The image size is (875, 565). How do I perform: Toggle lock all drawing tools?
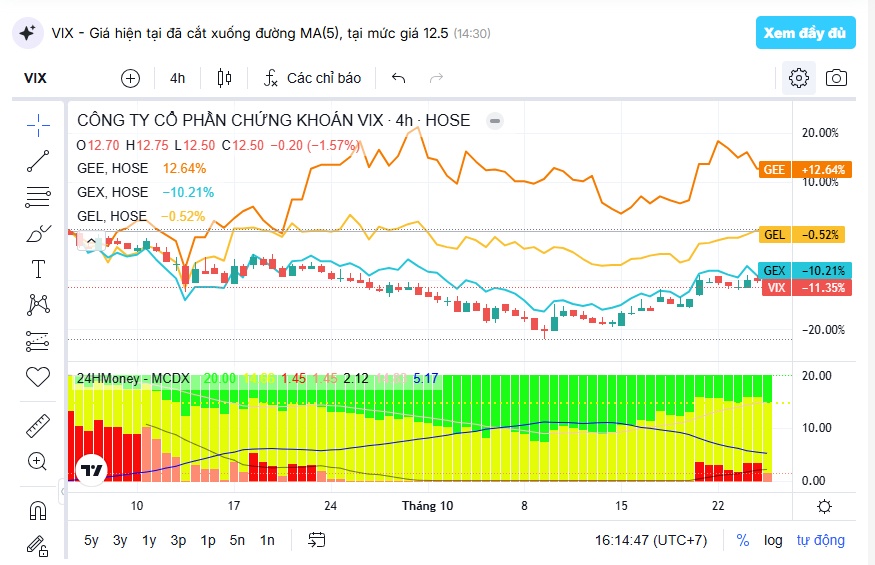(x=38, y=546)
